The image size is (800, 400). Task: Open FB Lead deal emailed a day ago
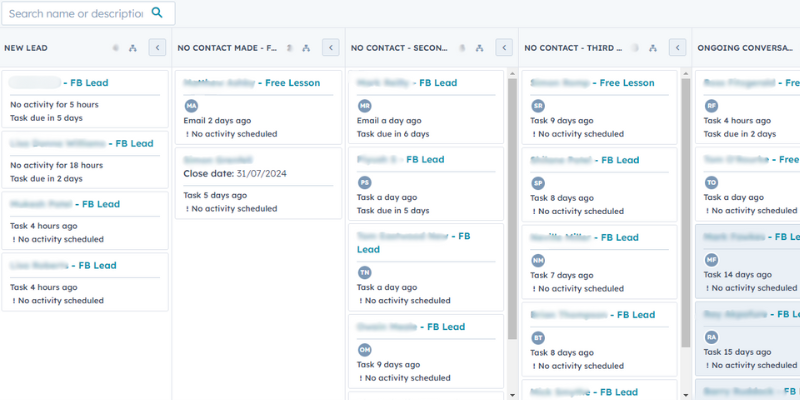pyautogui.click(x=407, y=83)
